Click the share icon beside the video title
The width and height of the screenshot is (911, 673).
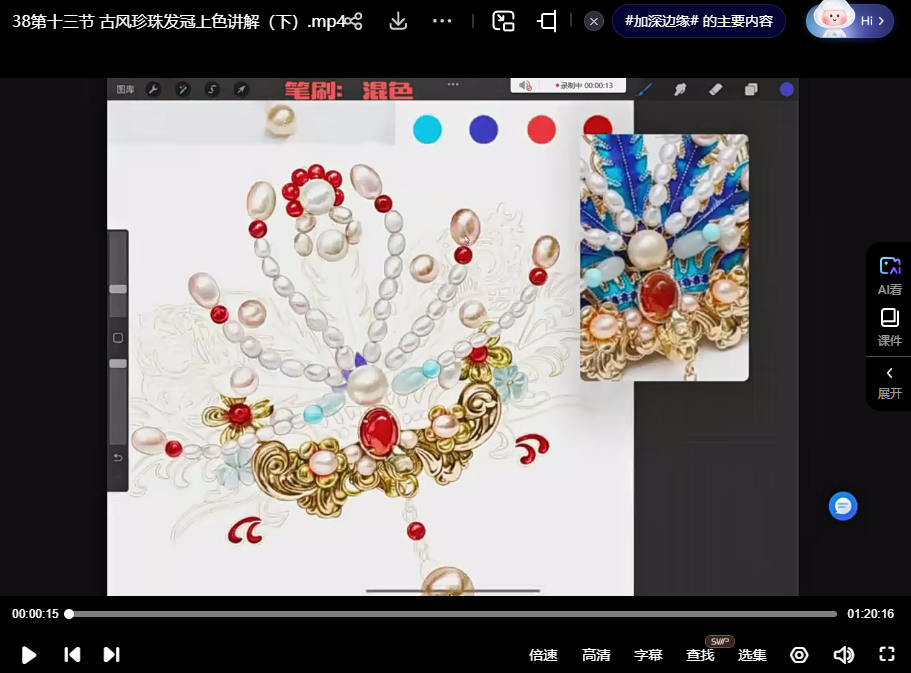353,22
